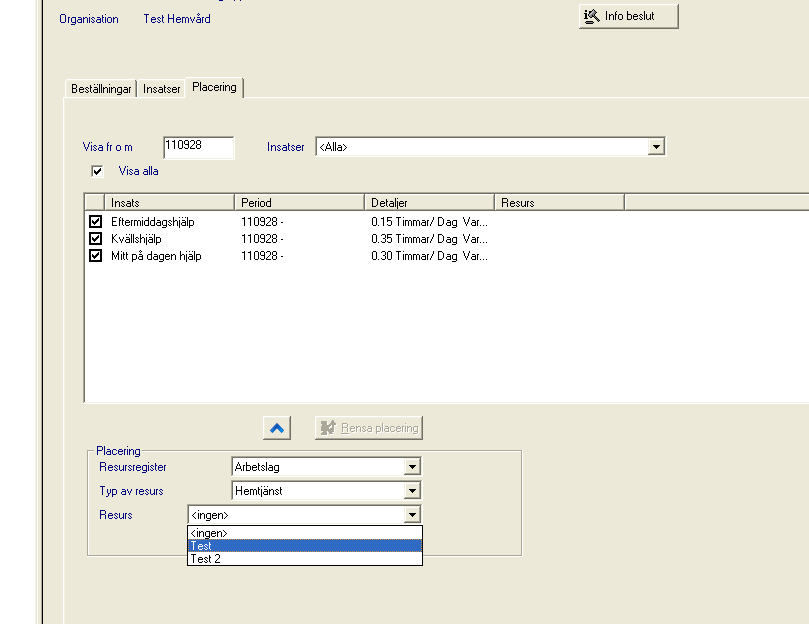Click the 0.15 Timmar/ Dag details cell
This screenshot has height=624, width=809.
(x=429, y=222)
